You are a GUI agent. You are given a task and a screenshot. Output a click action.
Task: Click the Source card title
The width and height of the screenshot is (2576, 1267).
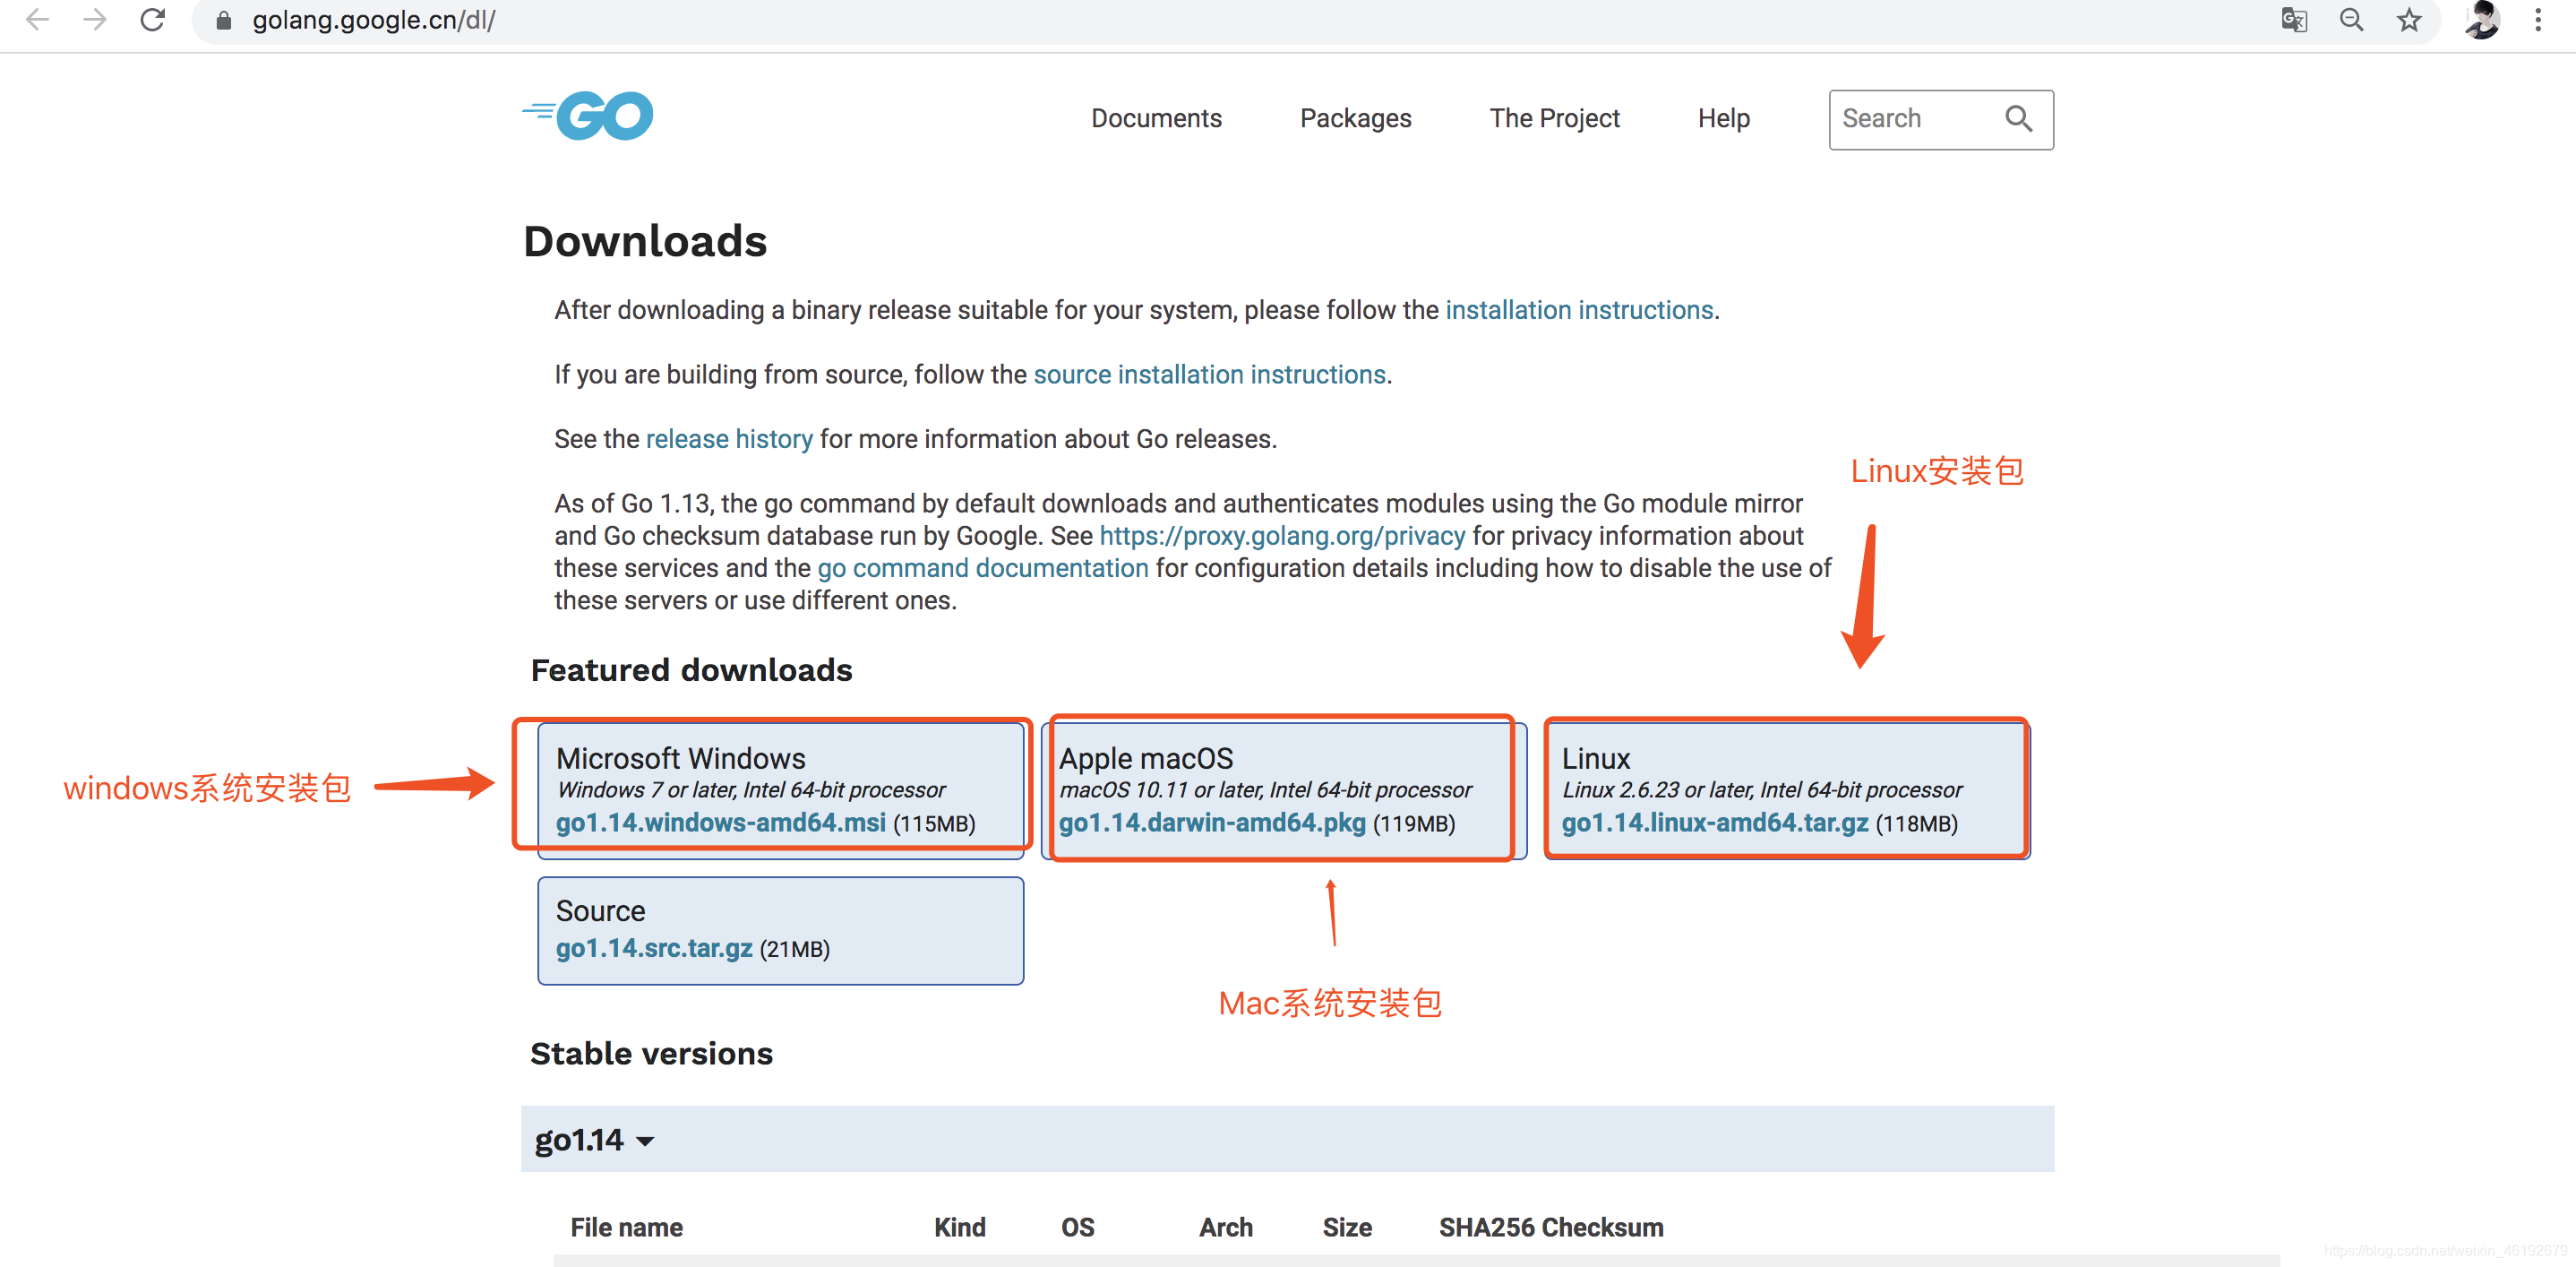pyautogui.click(x=600, y=911)
